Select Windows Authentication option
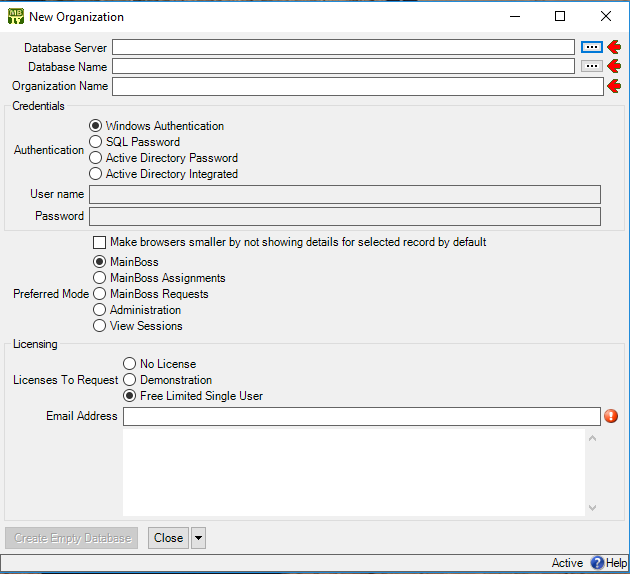Viewport: 630px width, 574px height. (x=157, y=126)
